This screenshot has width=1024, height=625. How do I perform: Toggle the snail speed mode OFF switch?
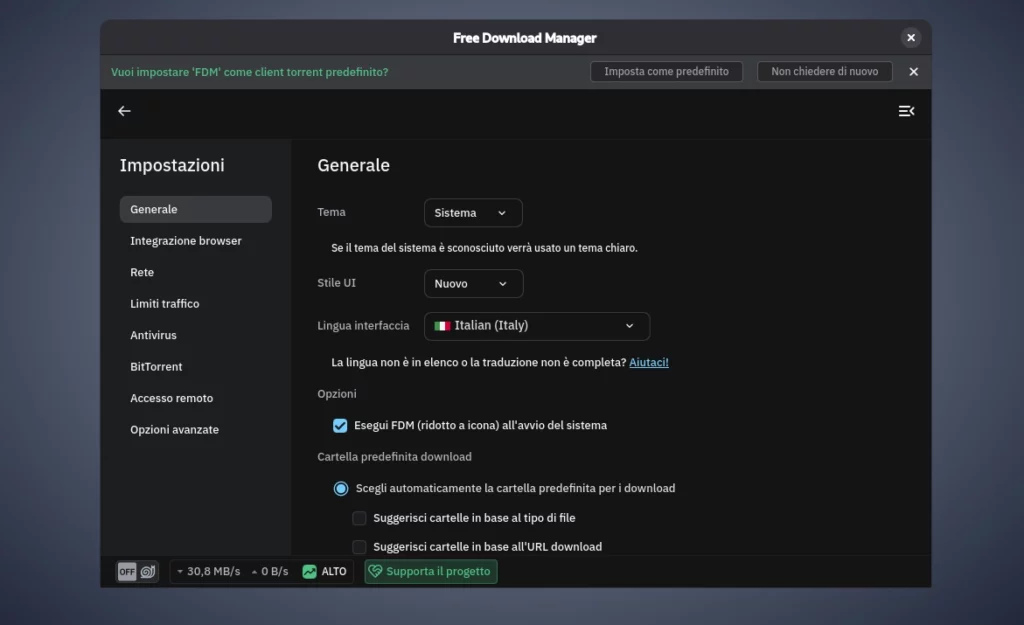[137, 571]
